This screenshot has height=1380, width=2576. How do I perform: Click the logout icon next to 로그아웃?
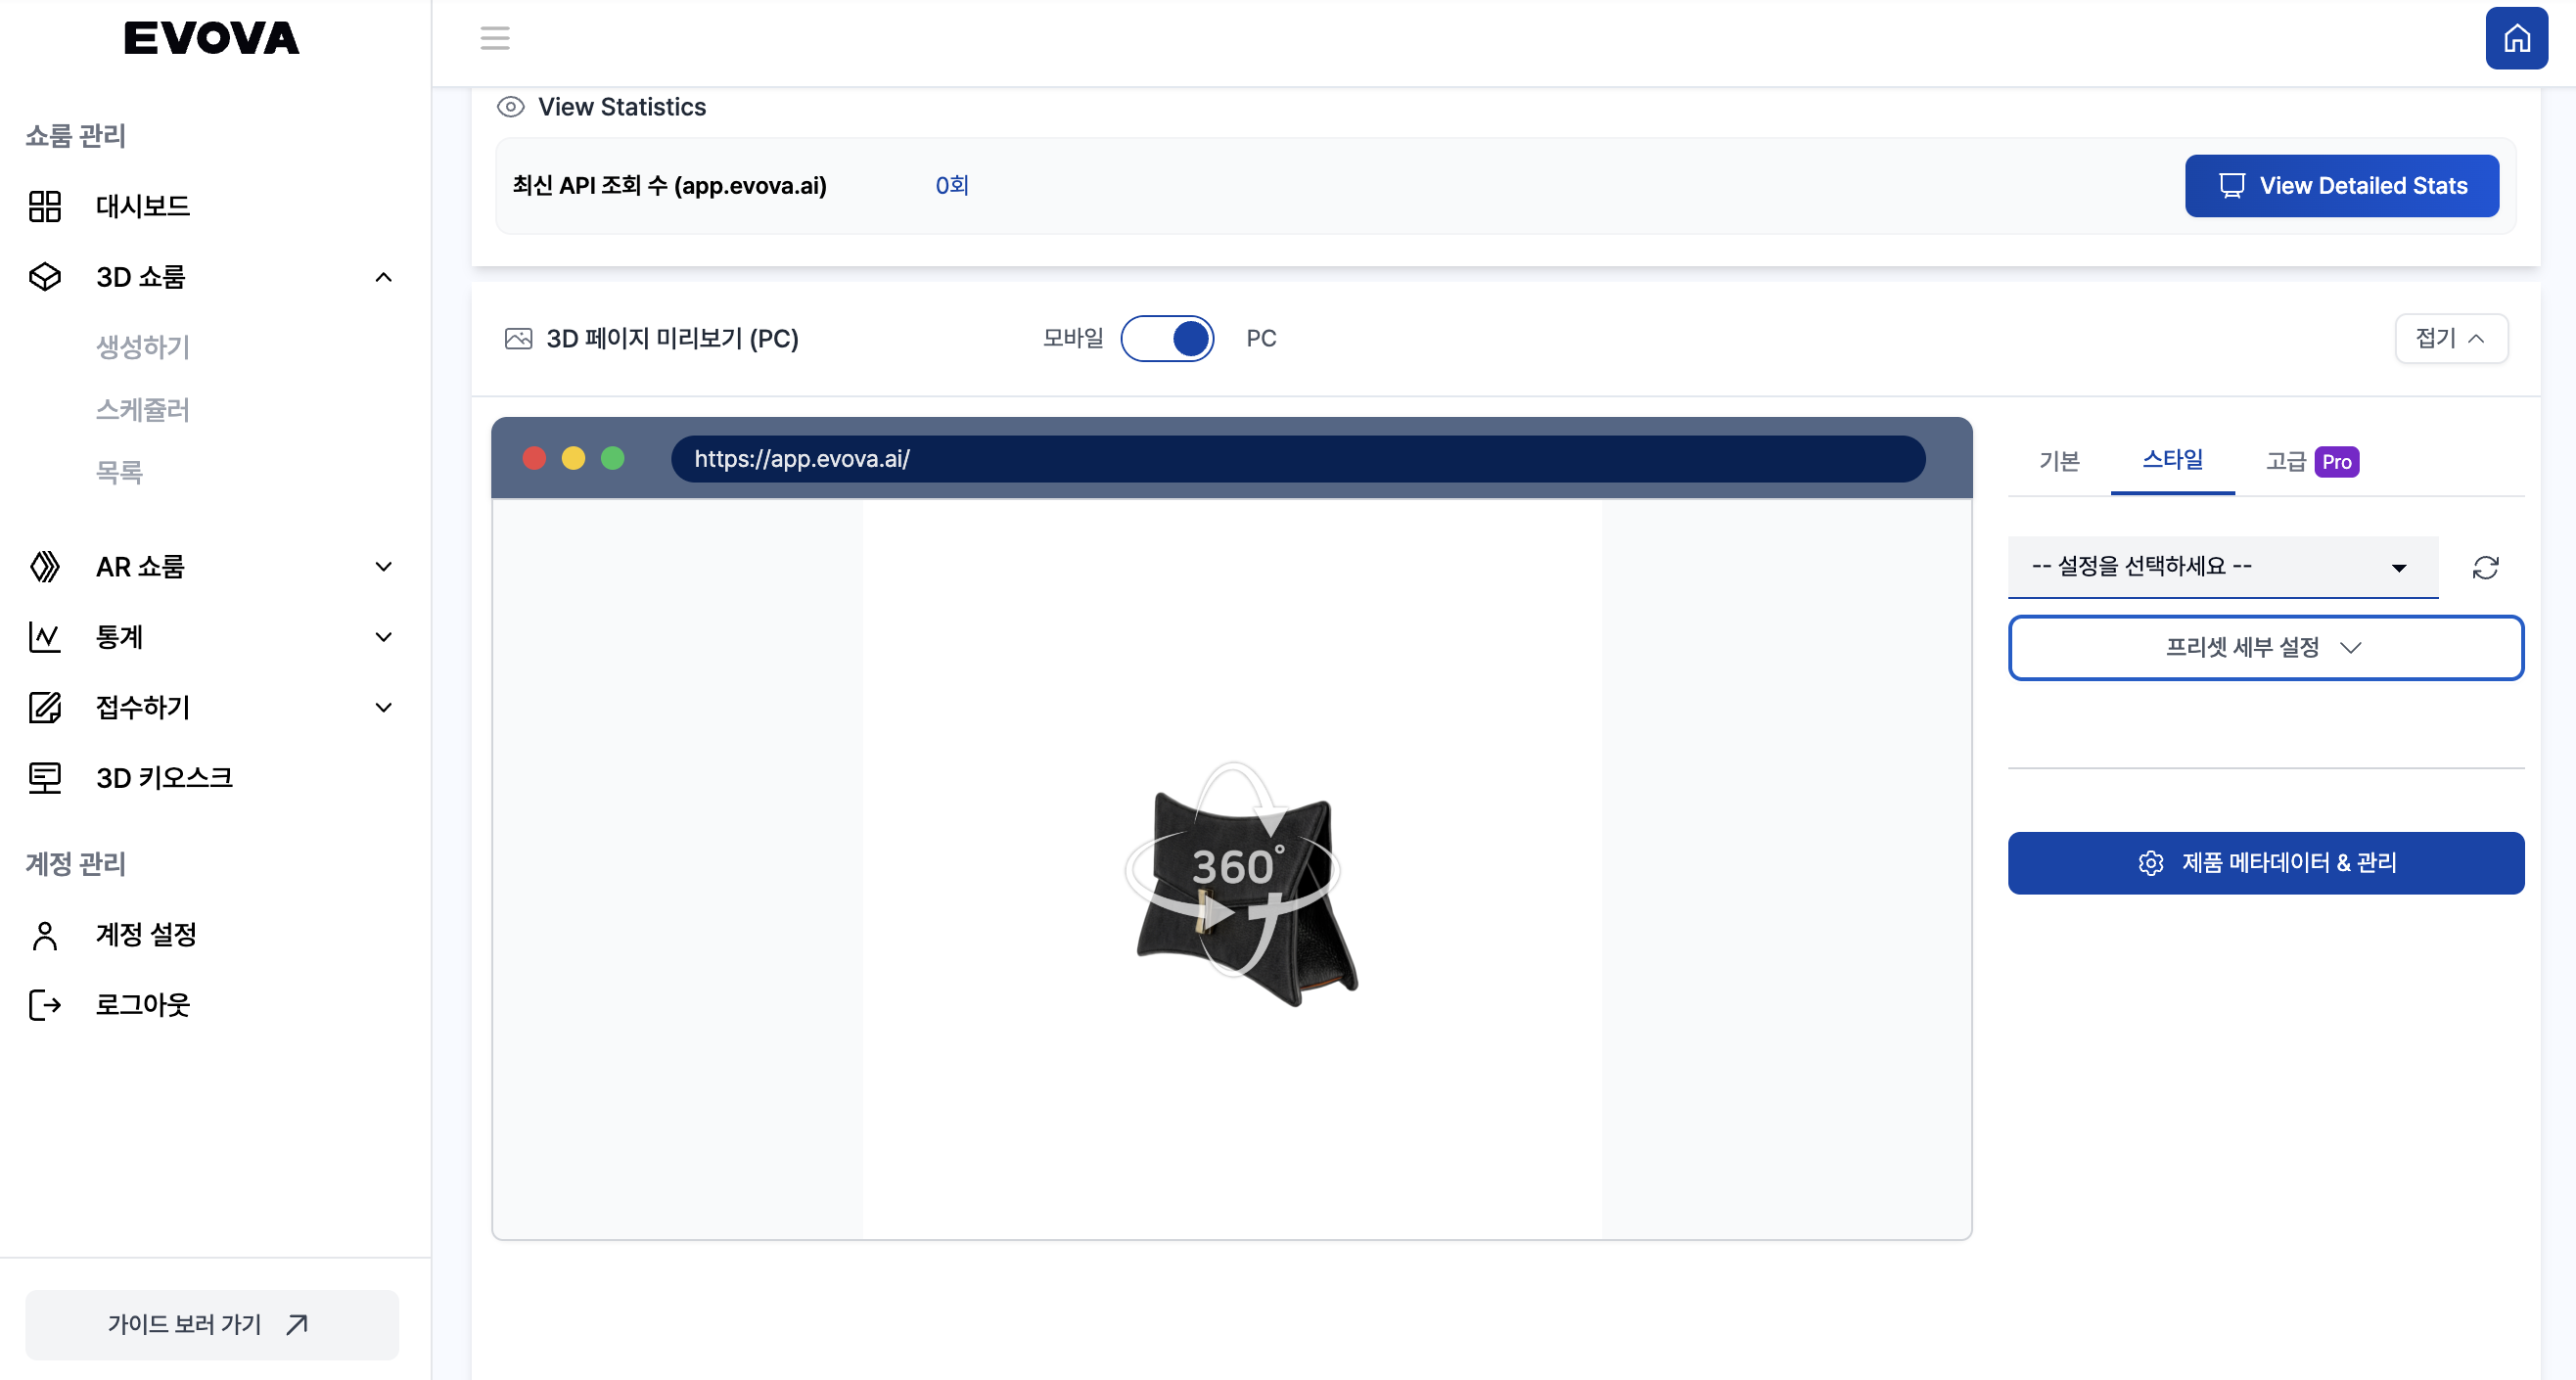[45, 1005]
